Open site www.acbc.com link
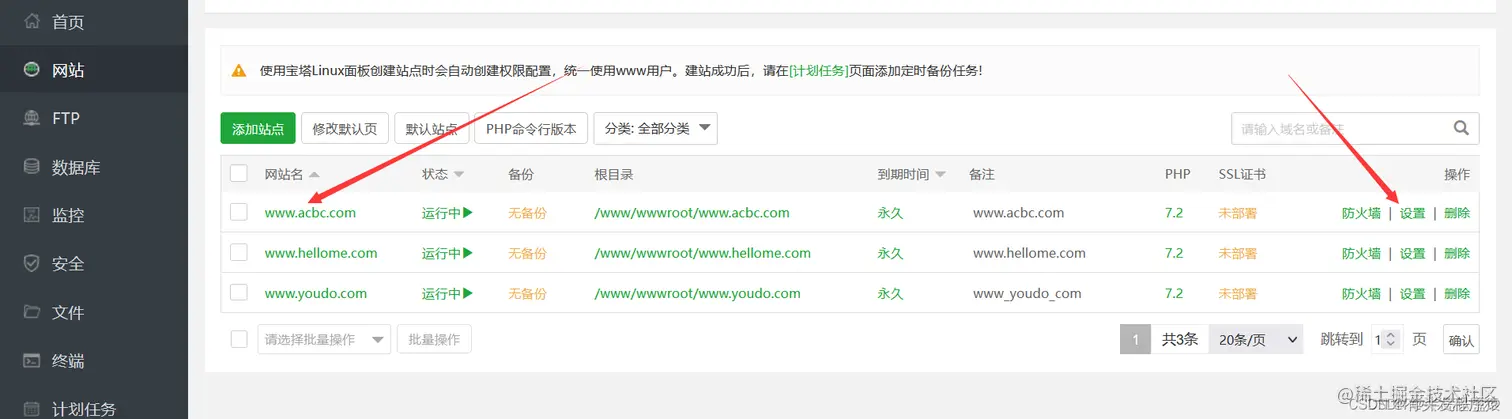 click(310, 212)
